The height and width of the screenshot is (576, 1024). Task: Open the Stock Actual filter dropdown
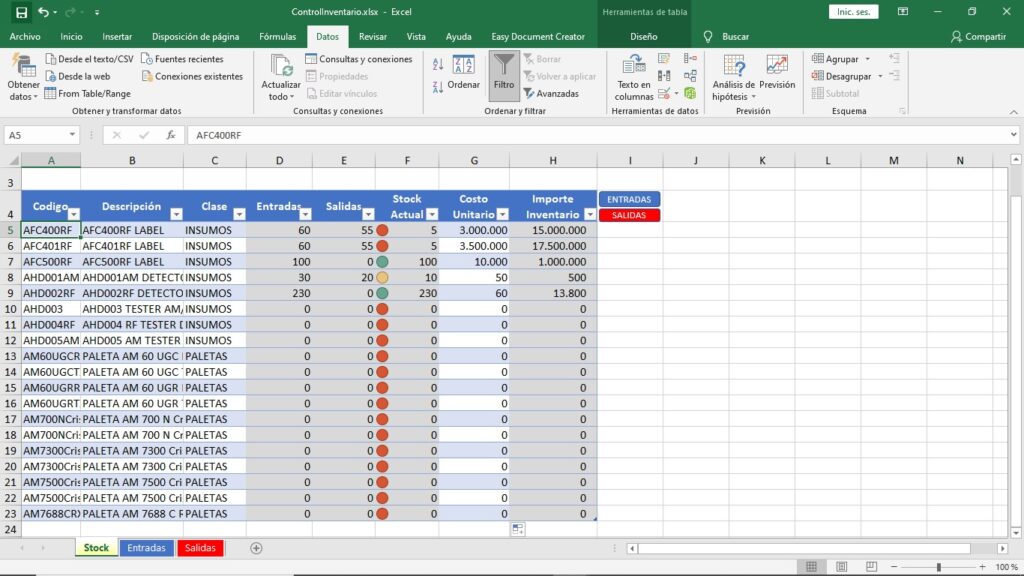tap(432, 214)
